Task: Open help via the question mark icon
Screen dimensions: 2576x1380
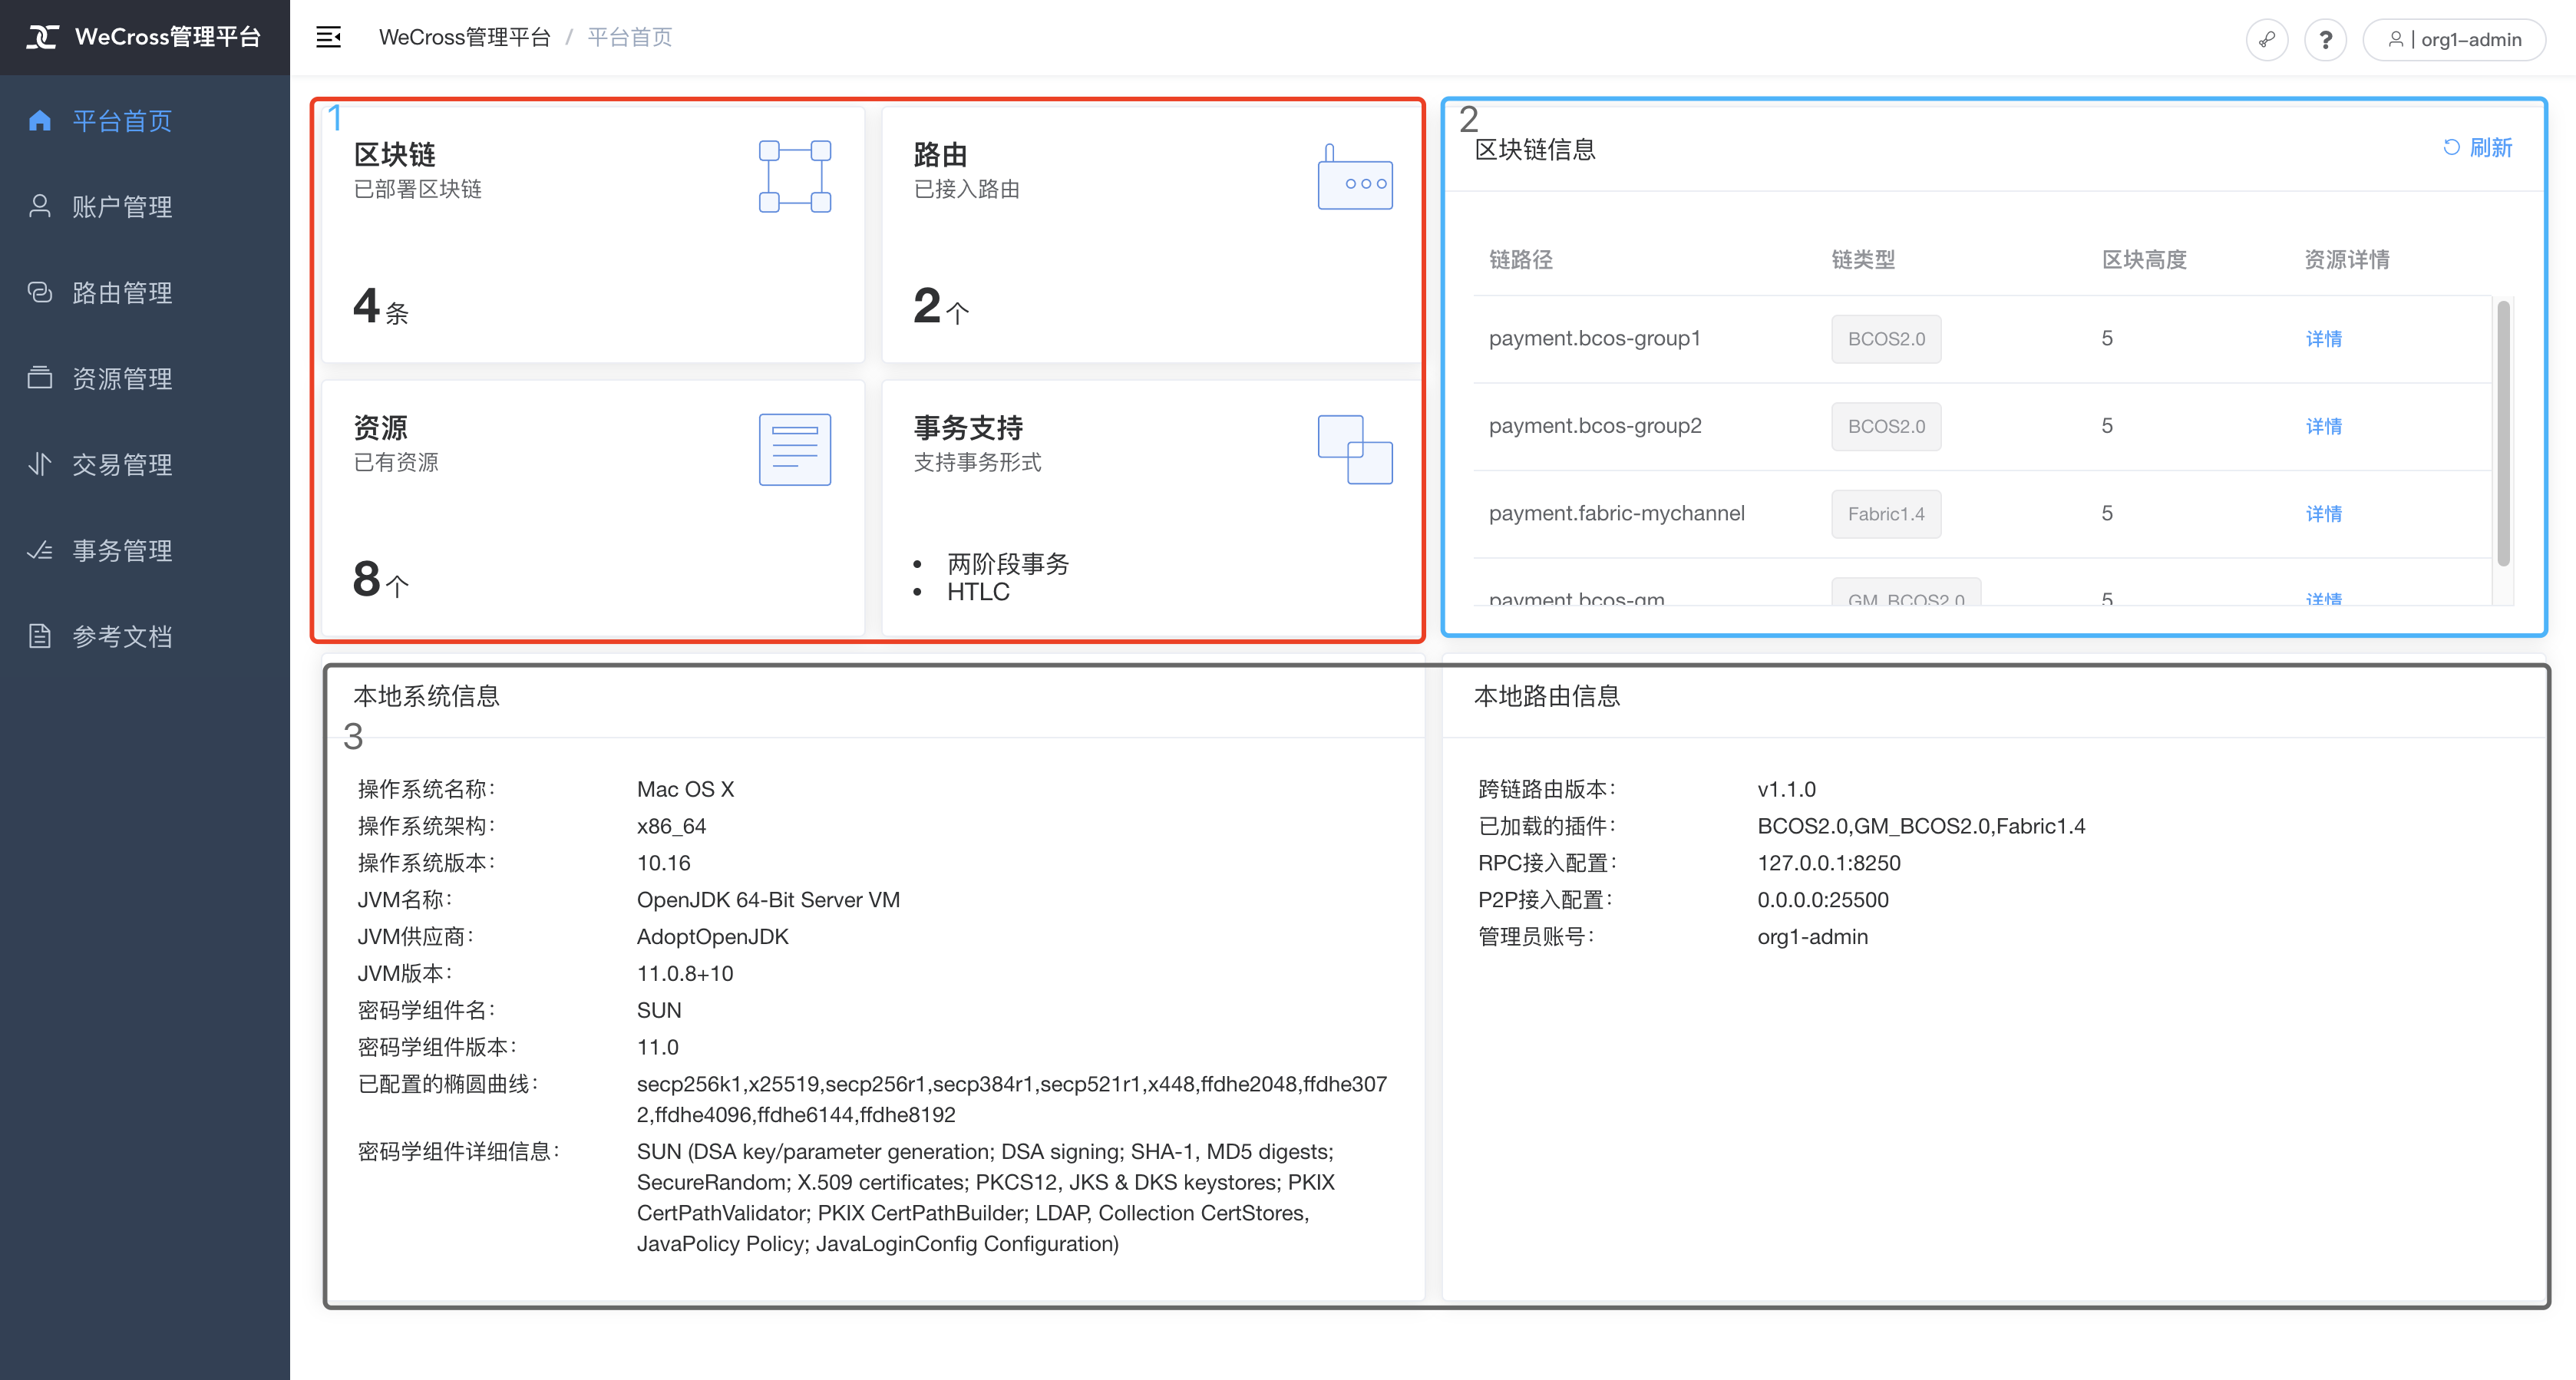Action: (x=2325, y=39)
